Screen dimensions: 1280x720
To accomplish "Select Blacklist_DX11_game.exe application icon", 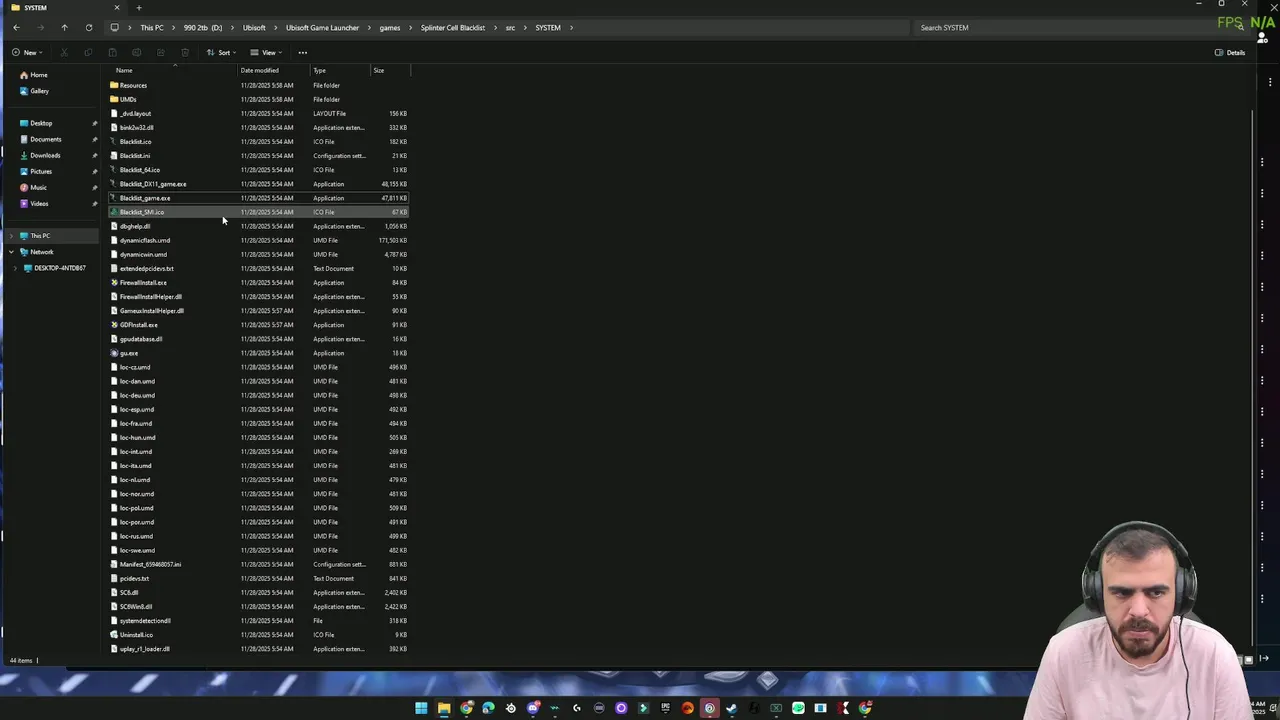I will point(114,184).
